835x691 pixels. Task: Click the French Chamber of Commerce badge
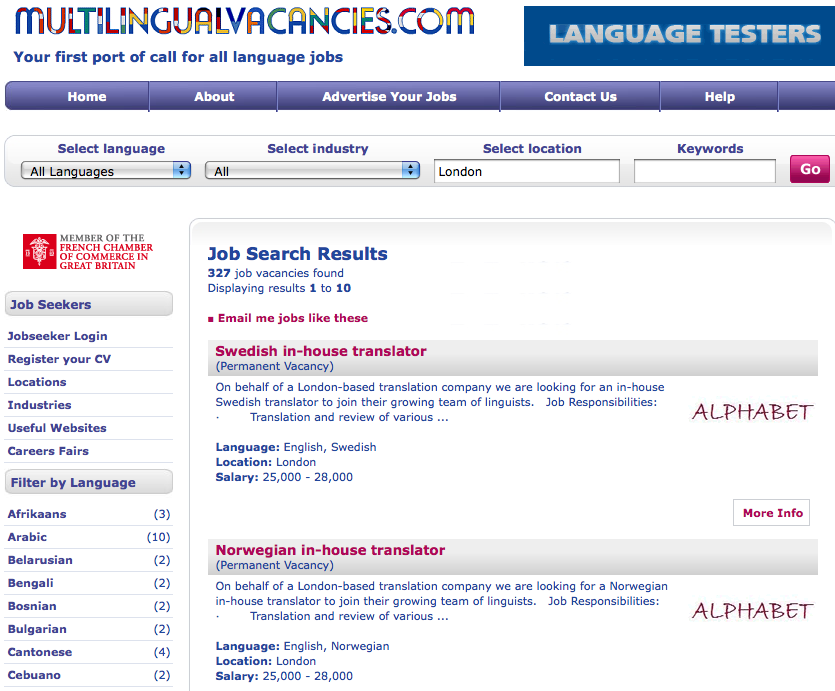88,252
